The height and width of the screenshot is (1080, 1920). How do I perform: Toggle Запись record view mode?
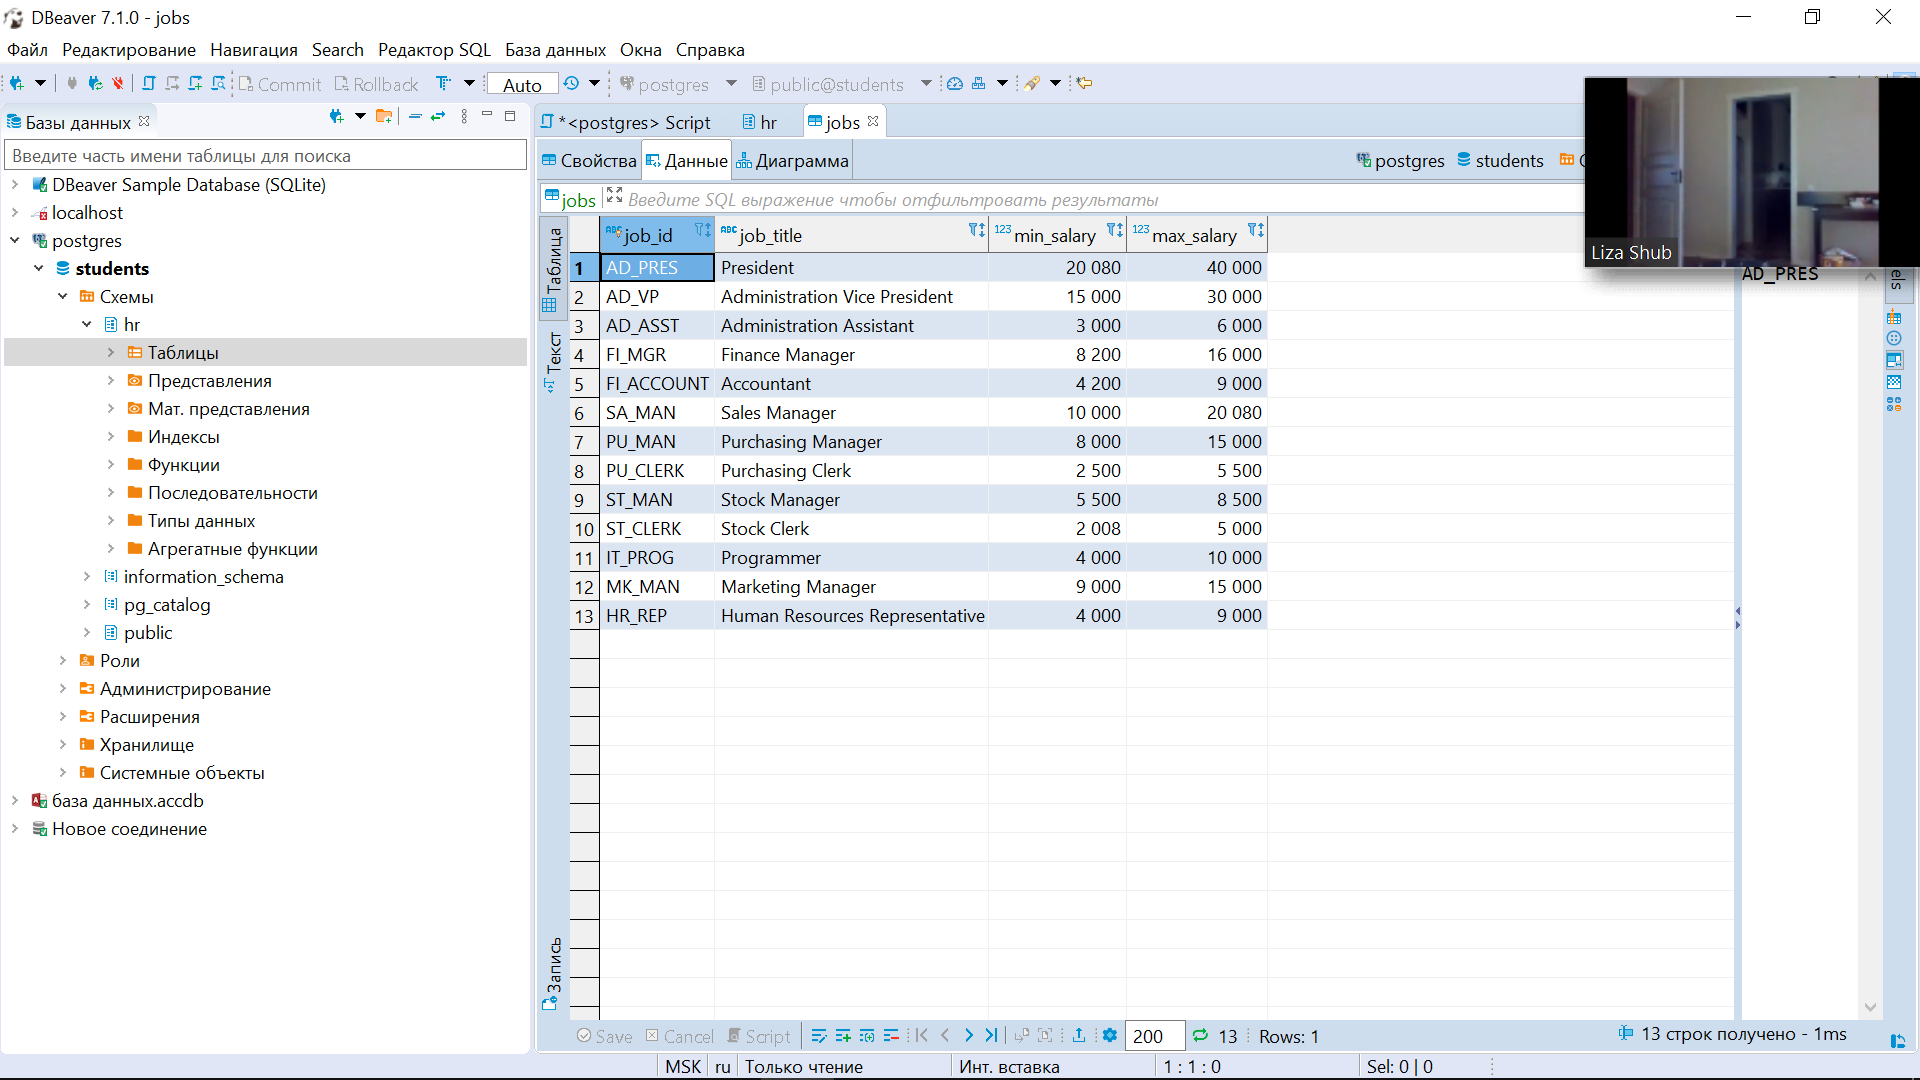click(x=553, y=975)
